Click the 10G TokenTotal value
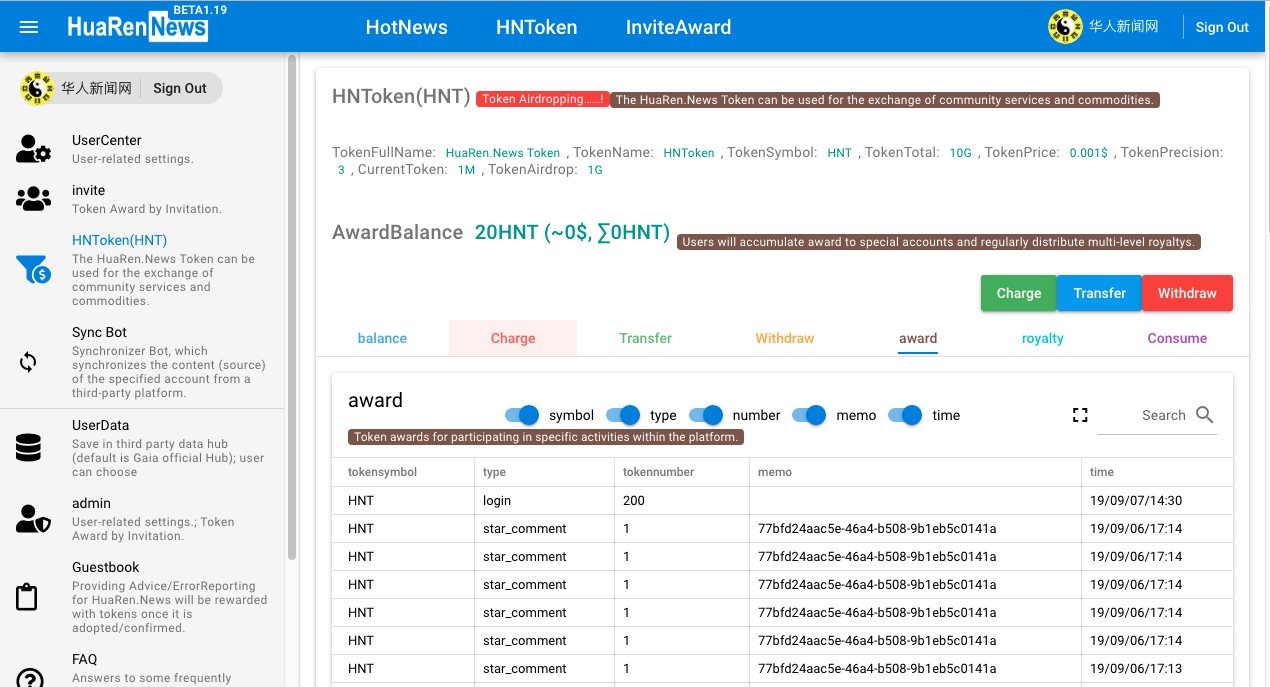Screen dimensions: 1270x687 pyautogui.click(x=961, y=153)
